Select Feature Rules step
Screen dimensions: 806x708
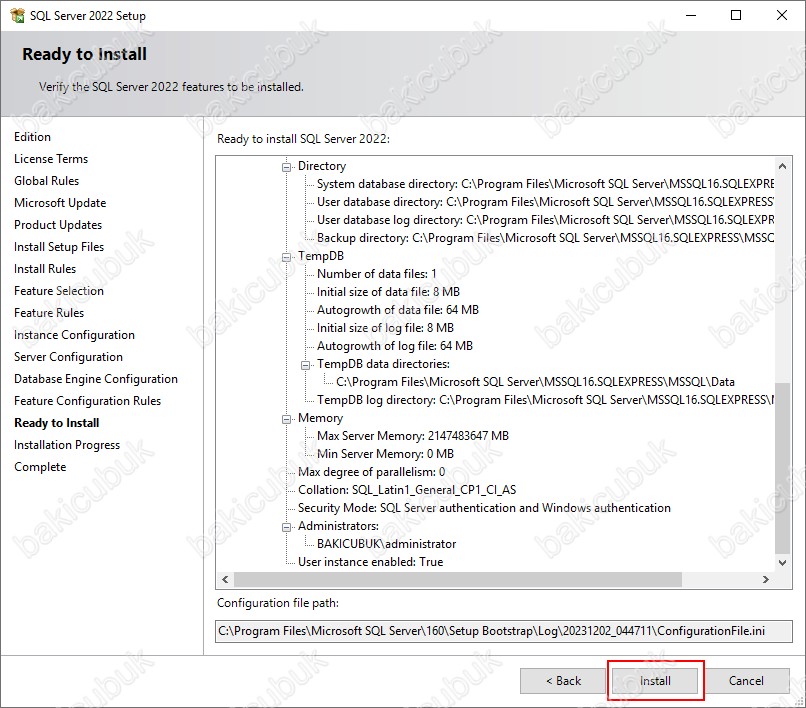click(x=49, y=313)
